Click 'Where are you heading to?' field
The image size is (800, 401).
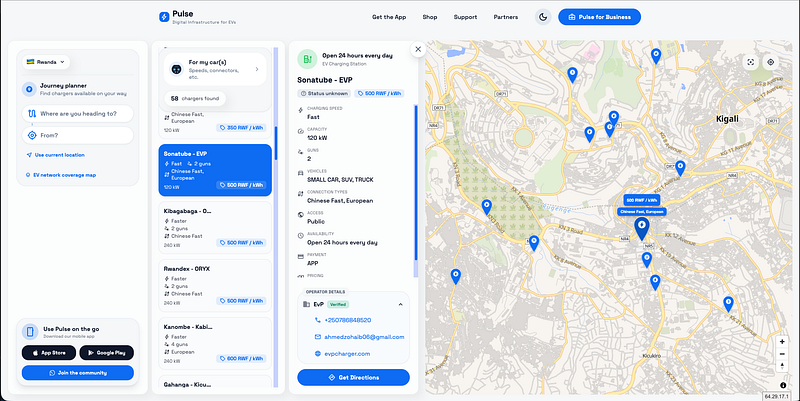point(78,114)
